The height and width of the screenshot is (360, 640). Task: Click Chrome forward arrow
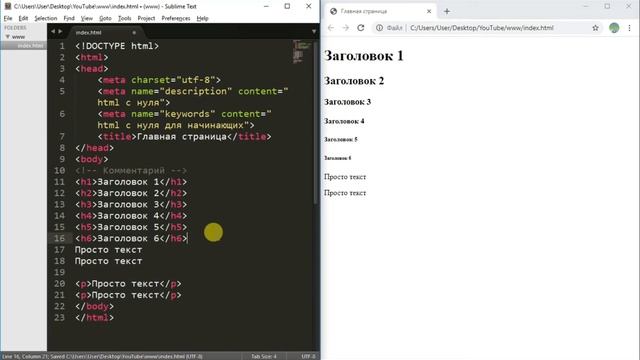346,28
